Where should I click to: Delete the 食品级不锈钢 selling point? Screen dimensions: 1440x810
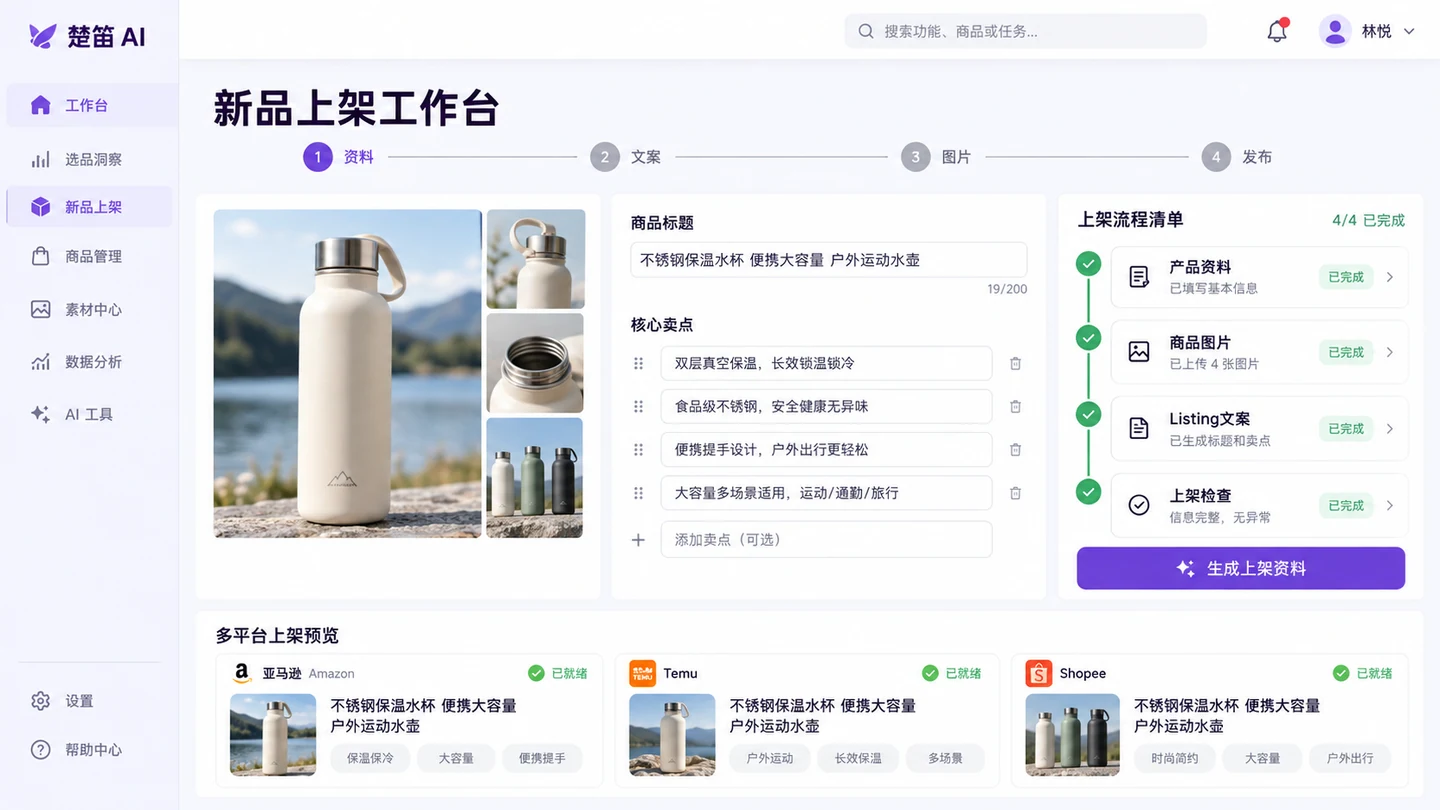(x=1015, y=407)
